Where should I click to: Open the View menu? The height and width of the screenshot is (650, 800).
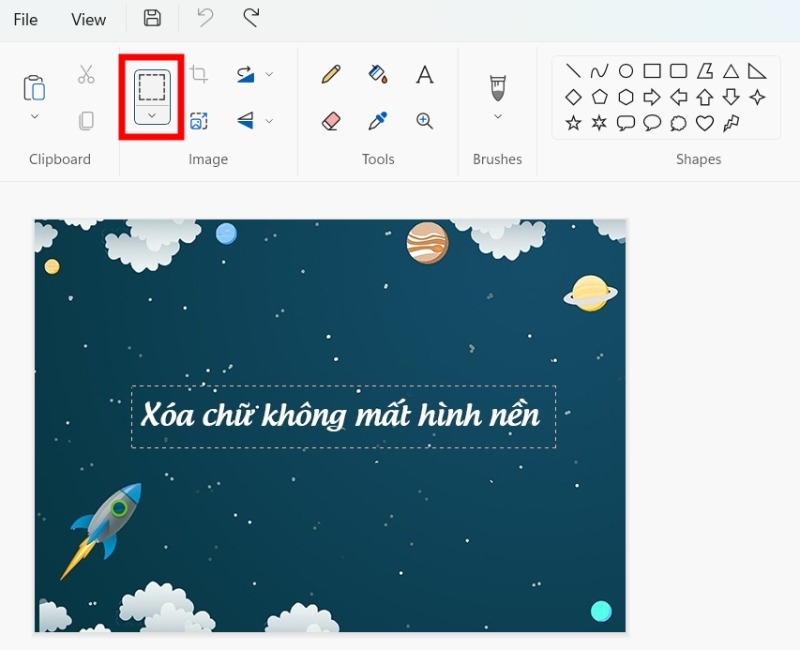click(x=88, y=19)
